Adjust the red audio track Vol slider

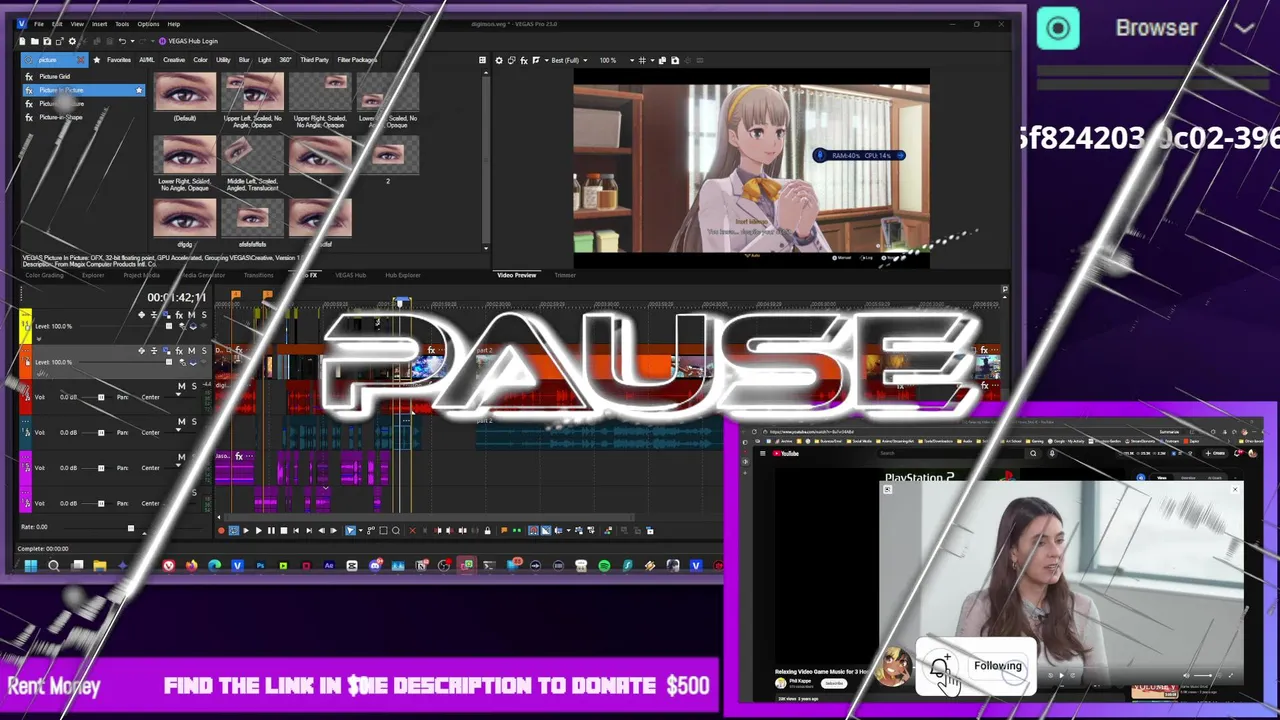click(x=99, y=397)
